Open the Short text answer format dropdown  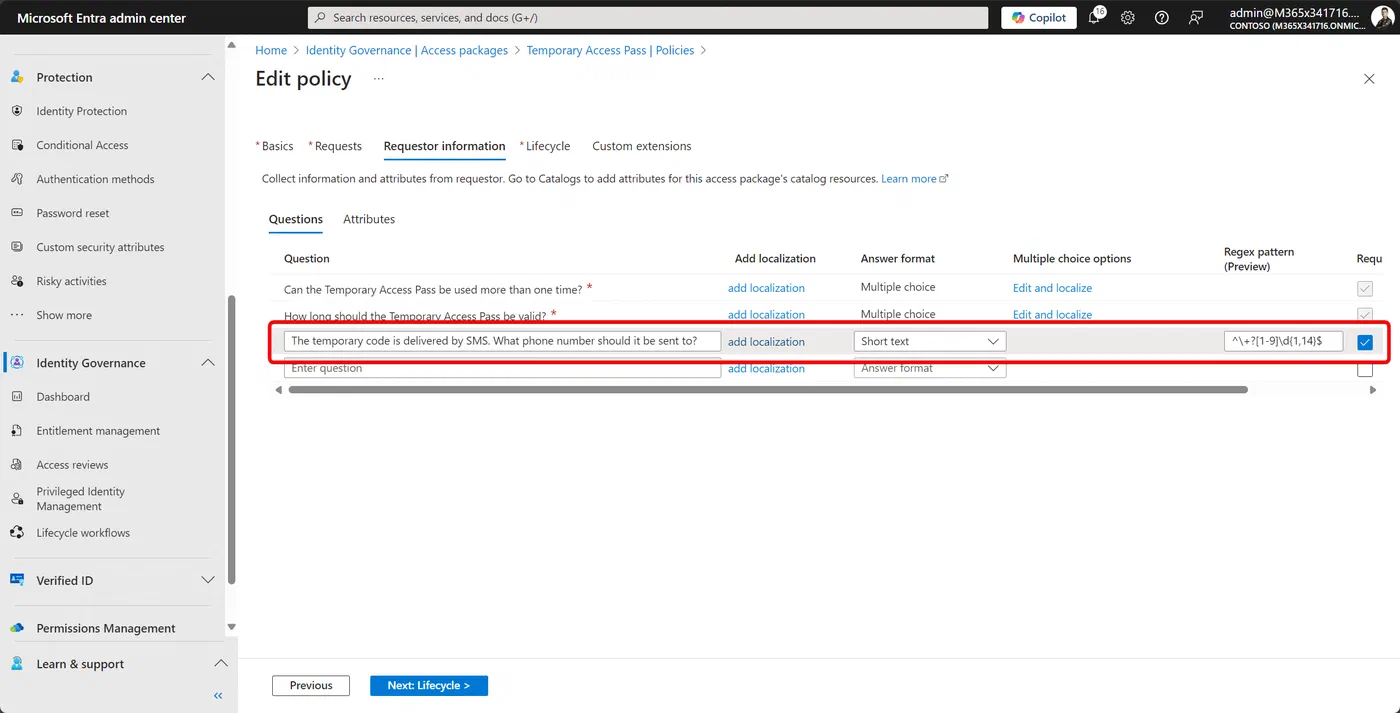click(x=930, y=341)
